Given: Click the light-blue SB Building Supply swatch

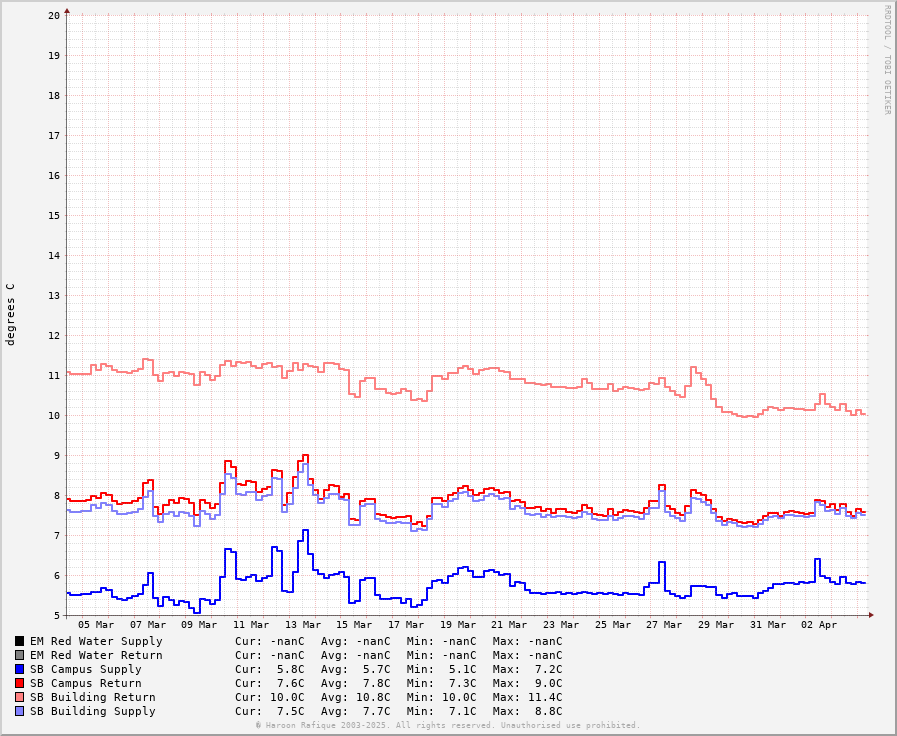Looking at the screenshot, I should pos(19,711).
